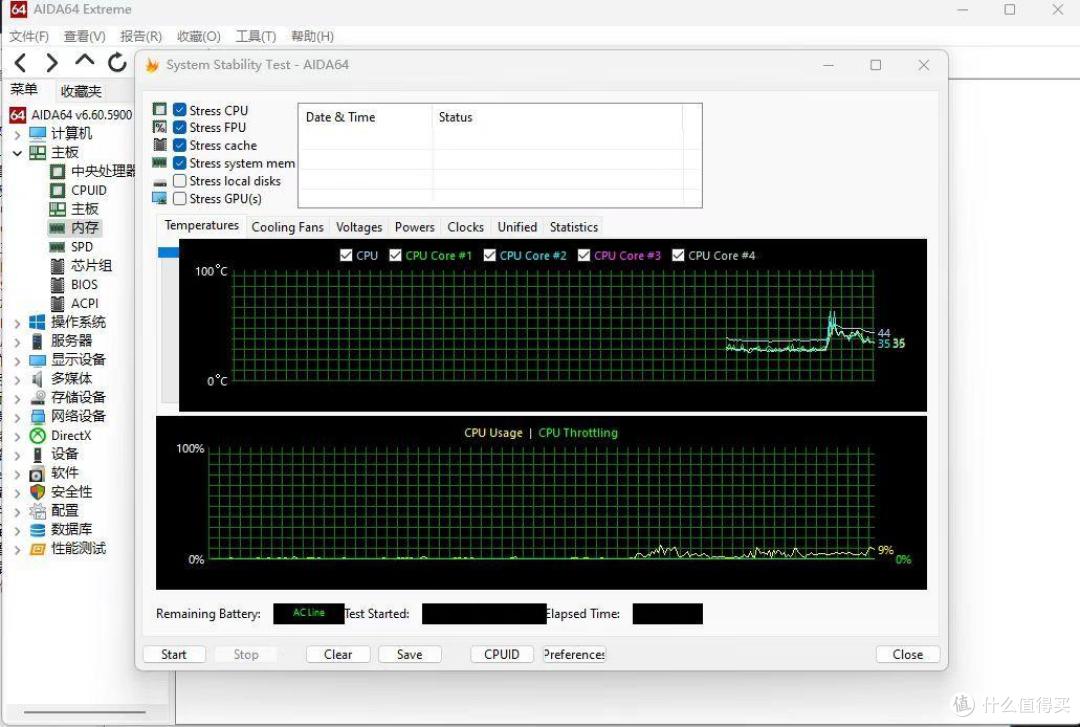The image size is (1080, 727).
Task: Switch to the 收藏夹 favorites tab
Action: 81,91
